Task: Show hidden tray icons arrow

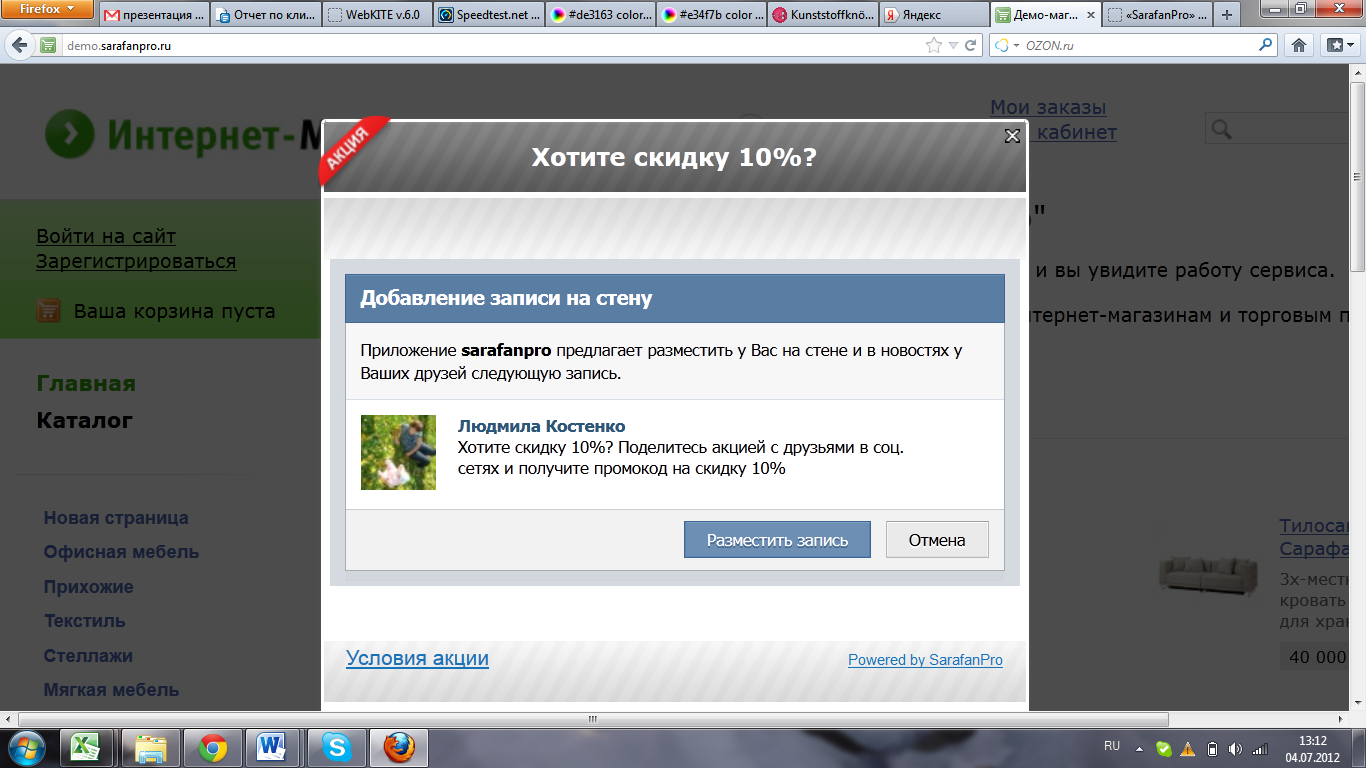Action: coord(1139,748)
